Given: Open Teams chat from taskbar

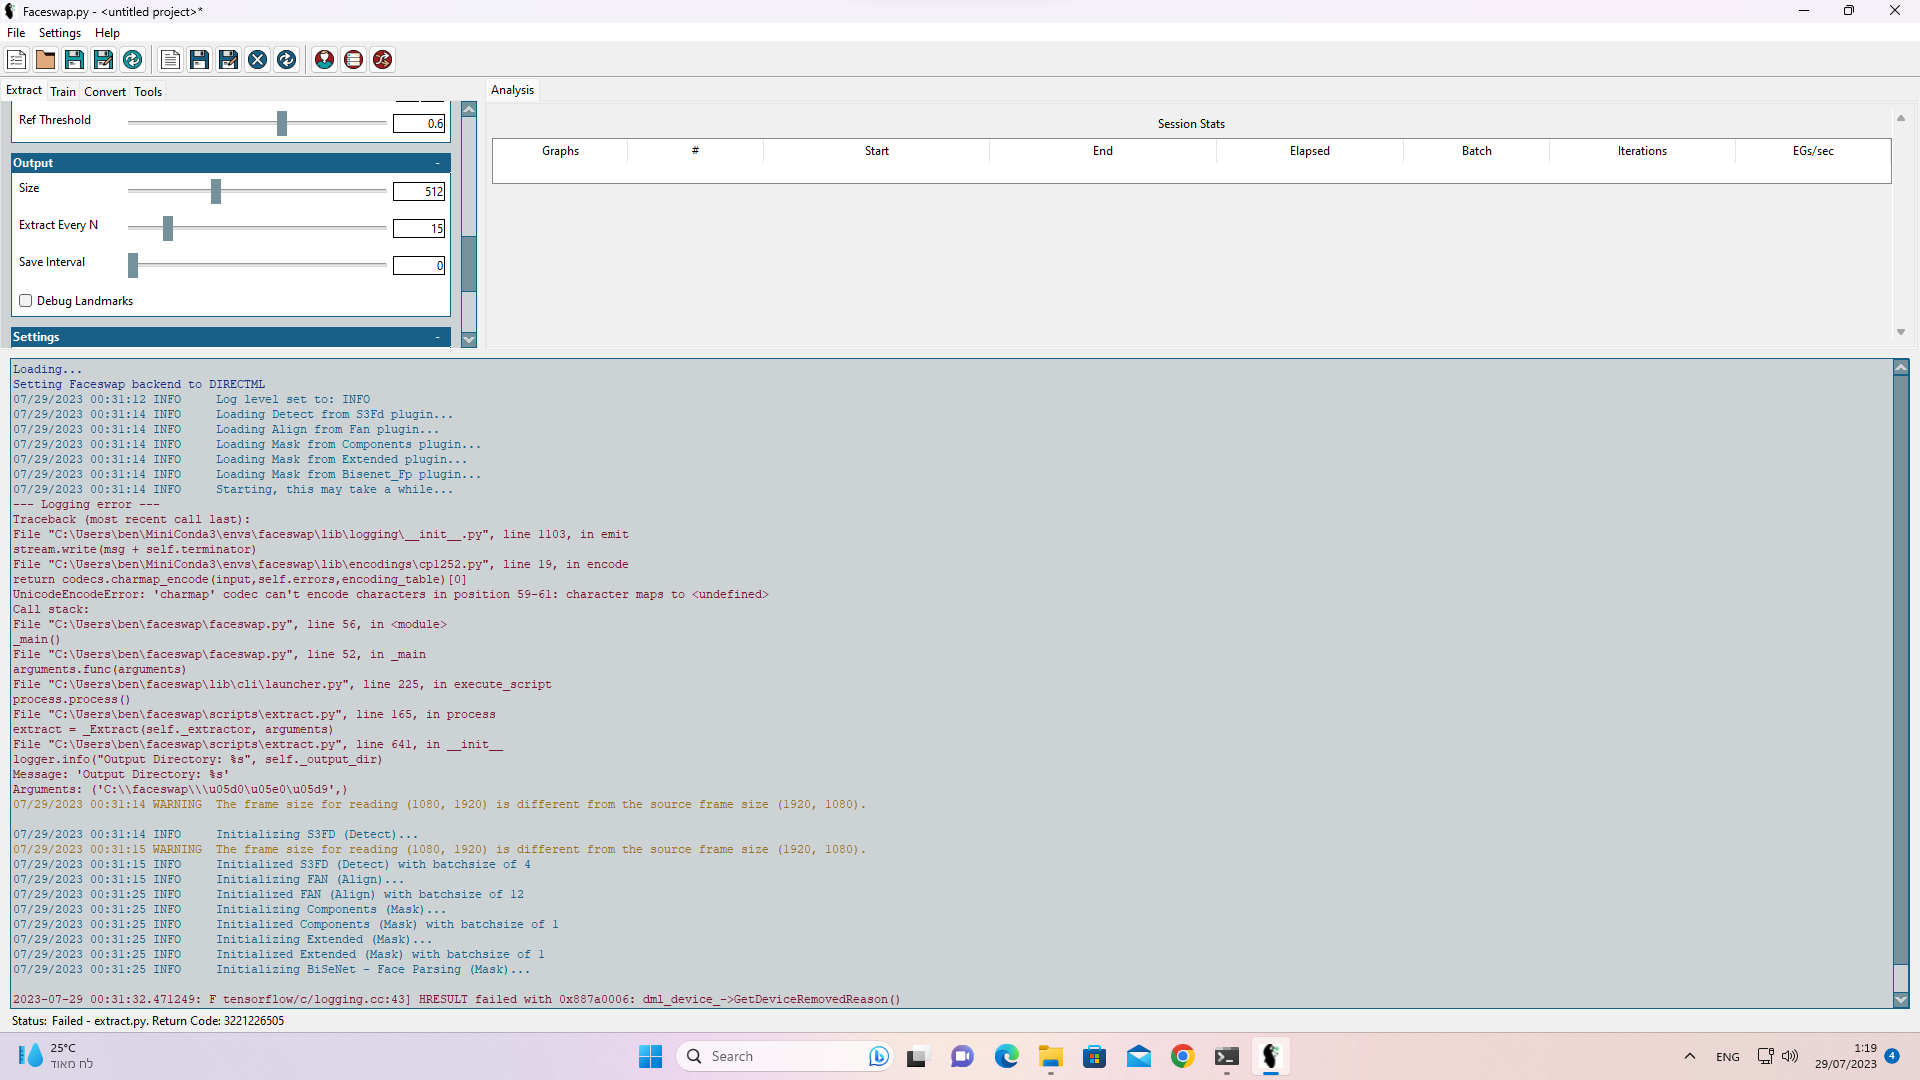Looking at the screenshot, I should (963, 1056).
